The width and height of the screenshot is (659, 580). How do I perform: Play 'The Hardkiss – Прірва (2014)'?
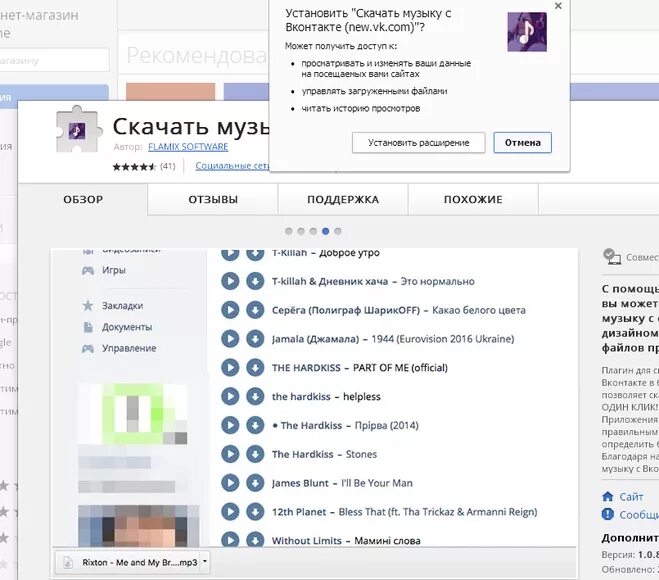[x=230, y=425]
